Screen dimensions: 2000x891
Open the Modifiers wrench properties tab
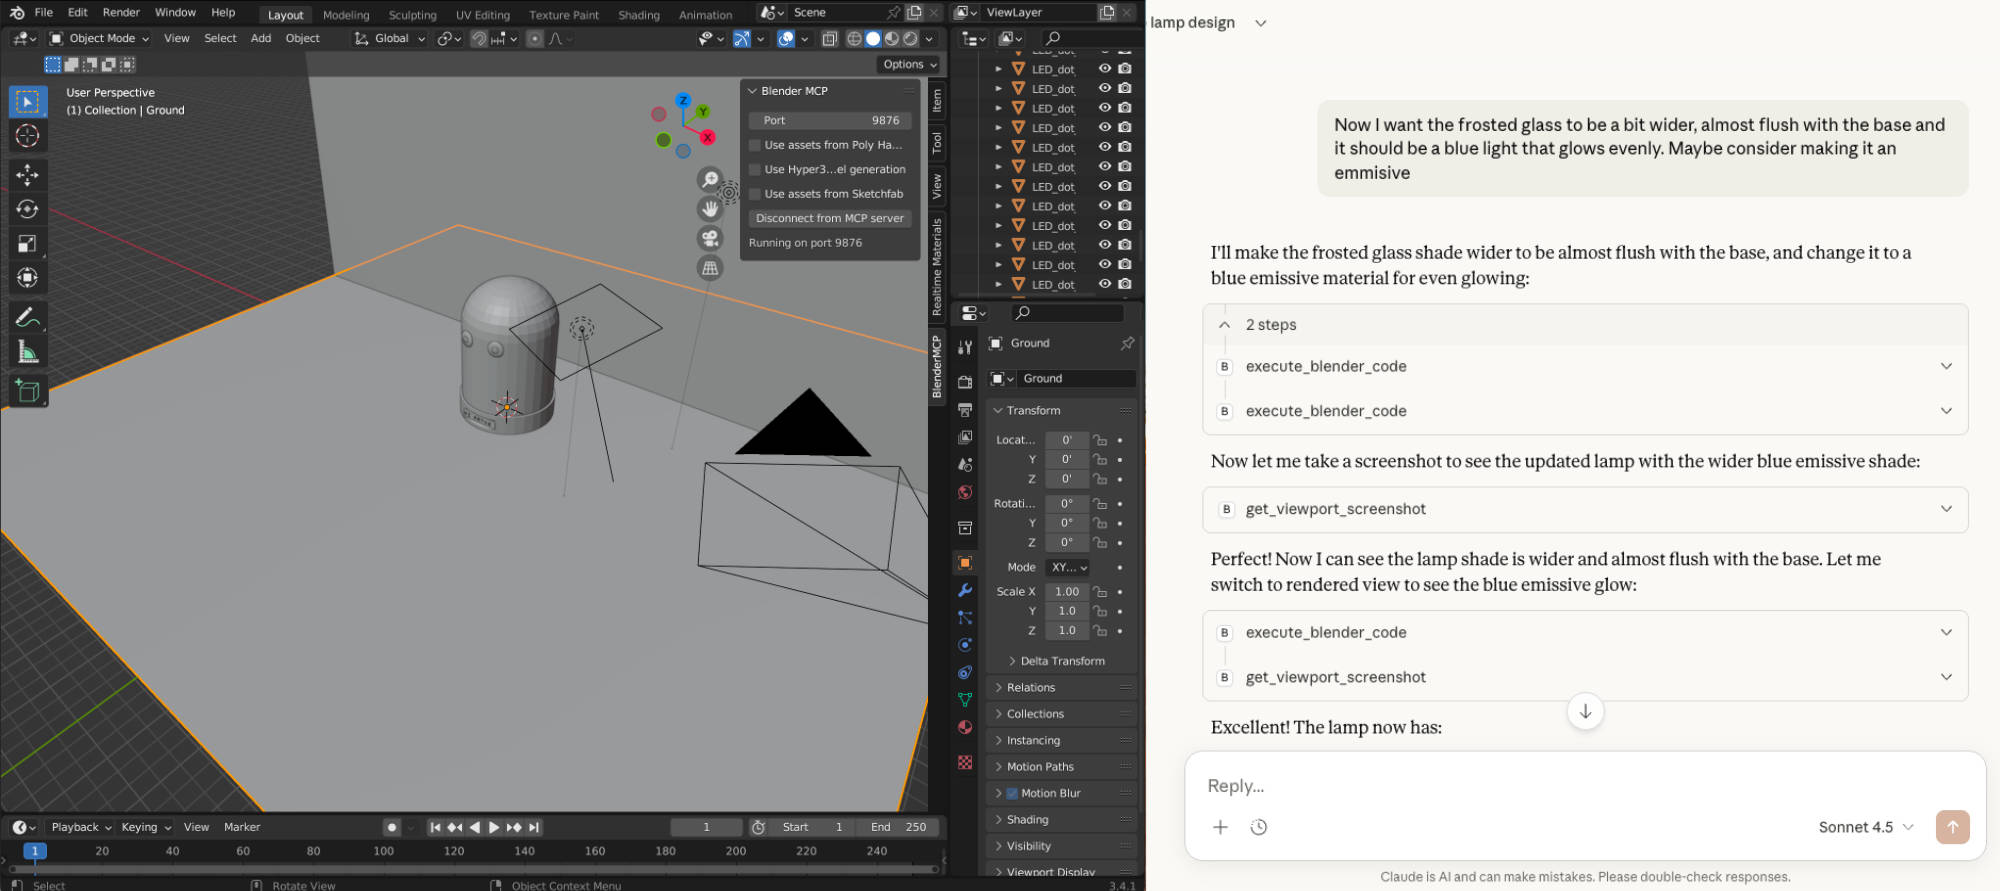pos(965,590)
